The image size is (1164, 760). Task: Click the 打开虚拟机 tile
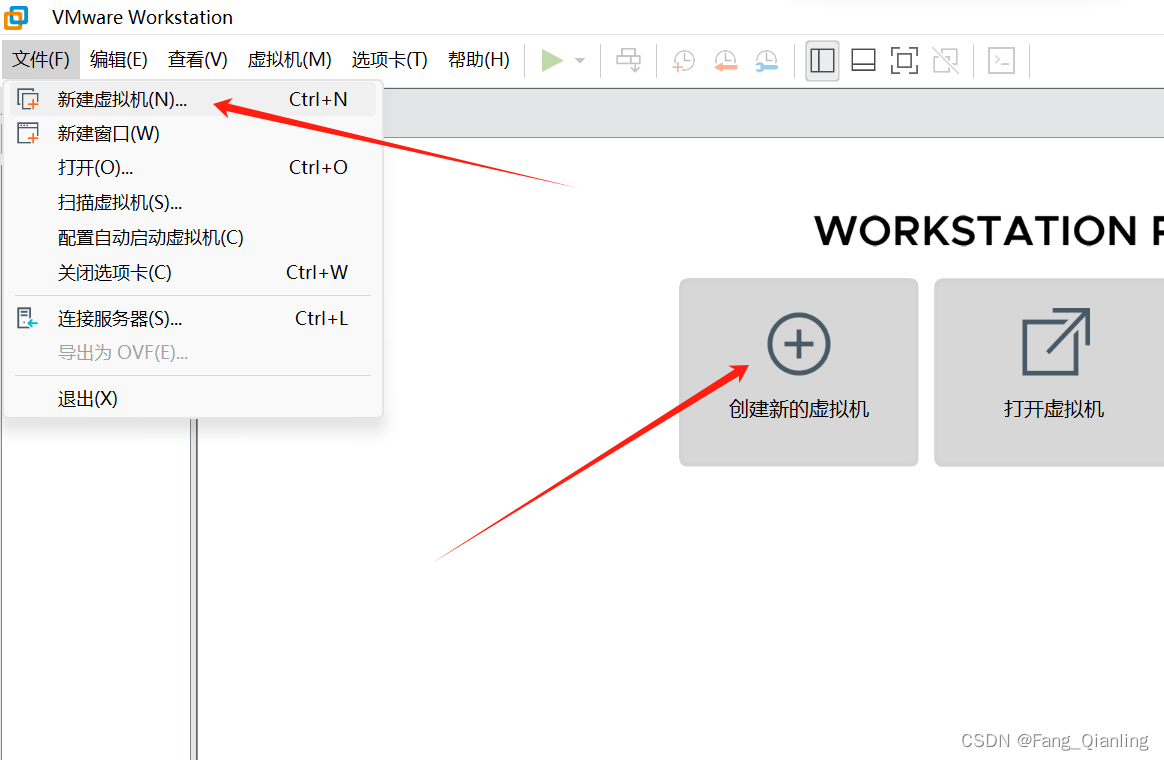click(x=1049, y=373)
